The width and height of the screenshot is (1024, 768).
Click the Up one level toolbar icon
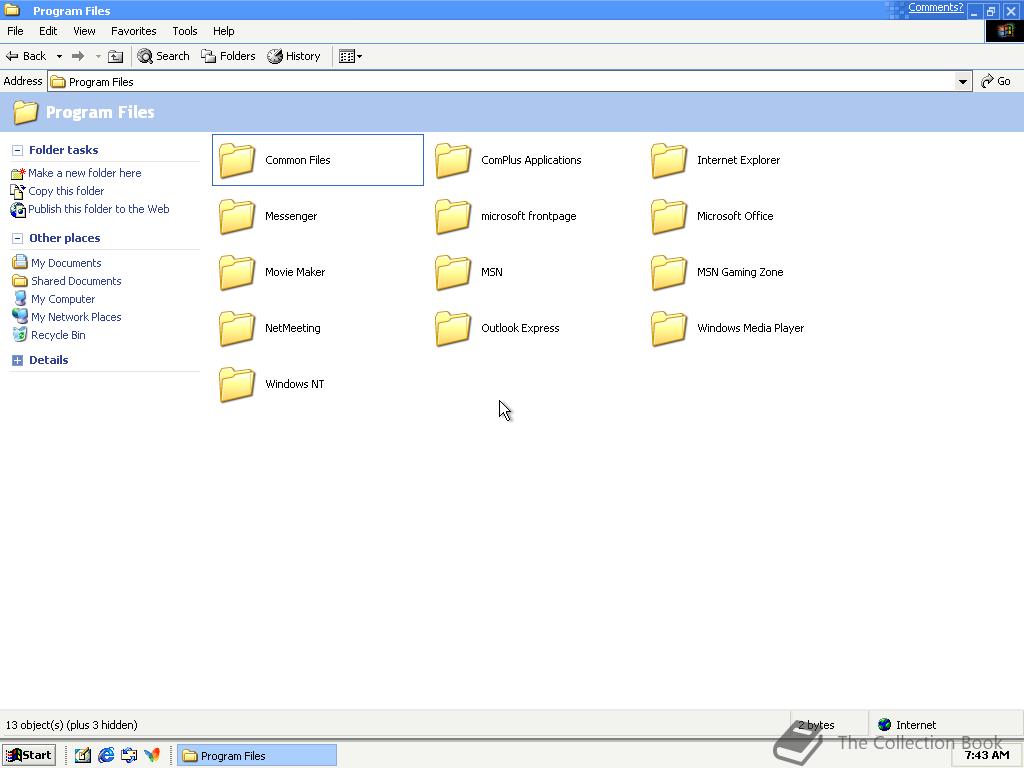point(116,56)
